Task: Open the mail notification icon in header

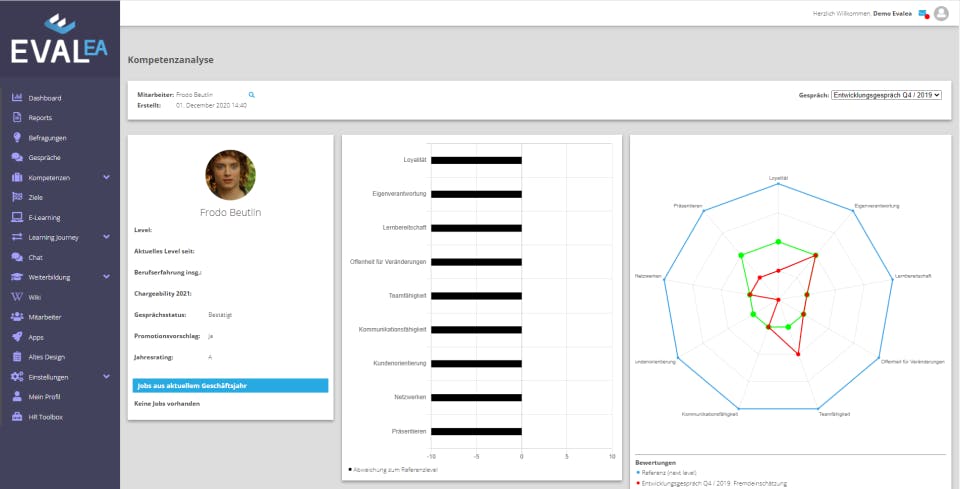Action: coord(924,14)
